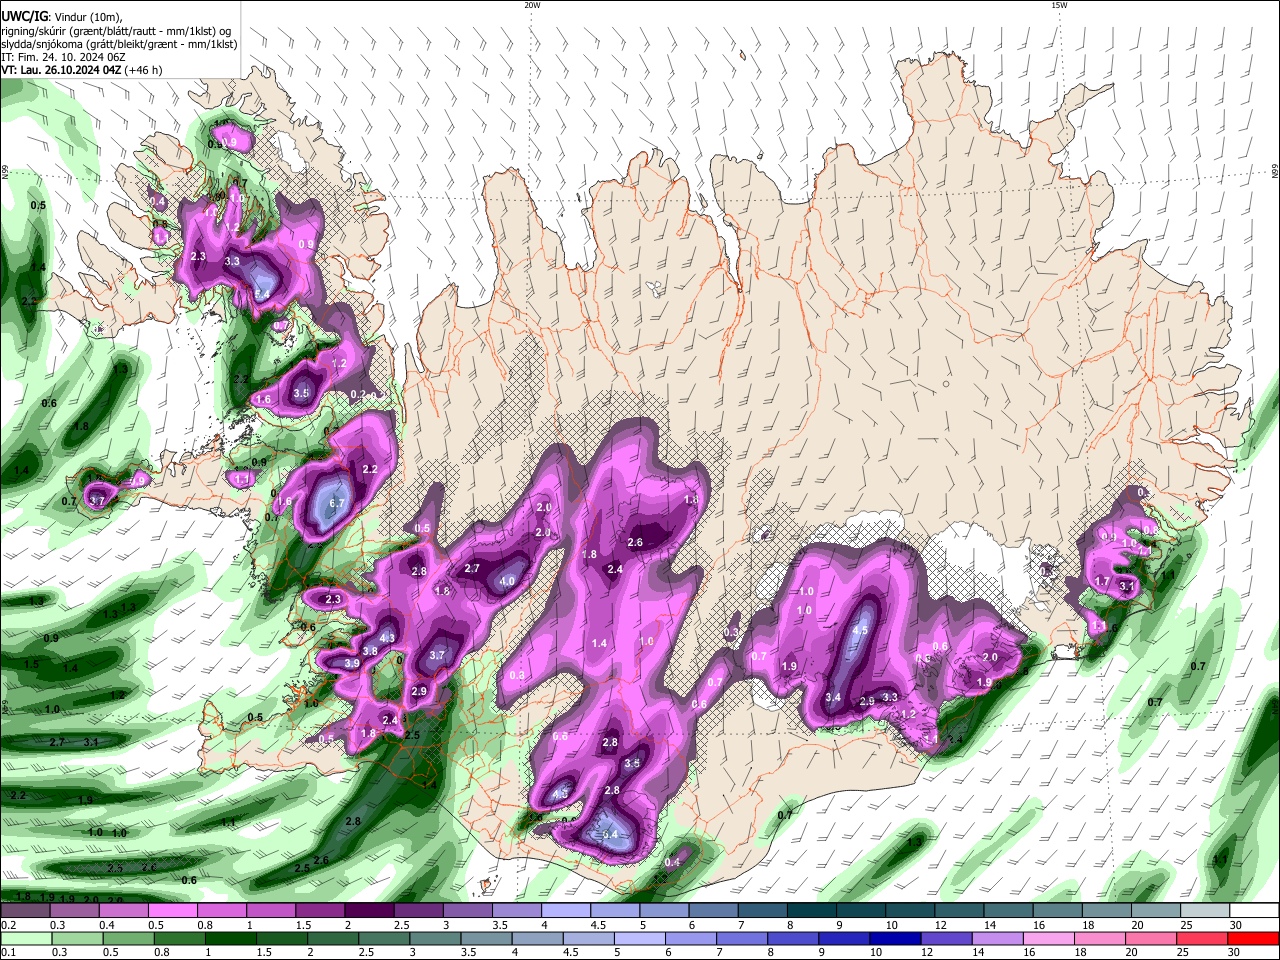
Task: Click the 'slydda/snjókoma' legend description line
Action: click(x=119, y=44)
